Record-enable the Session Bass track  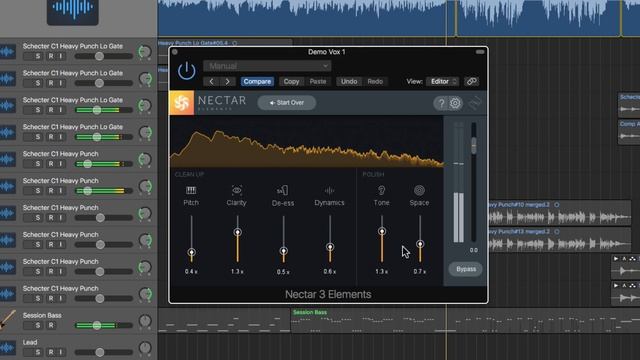coord(51,325)
